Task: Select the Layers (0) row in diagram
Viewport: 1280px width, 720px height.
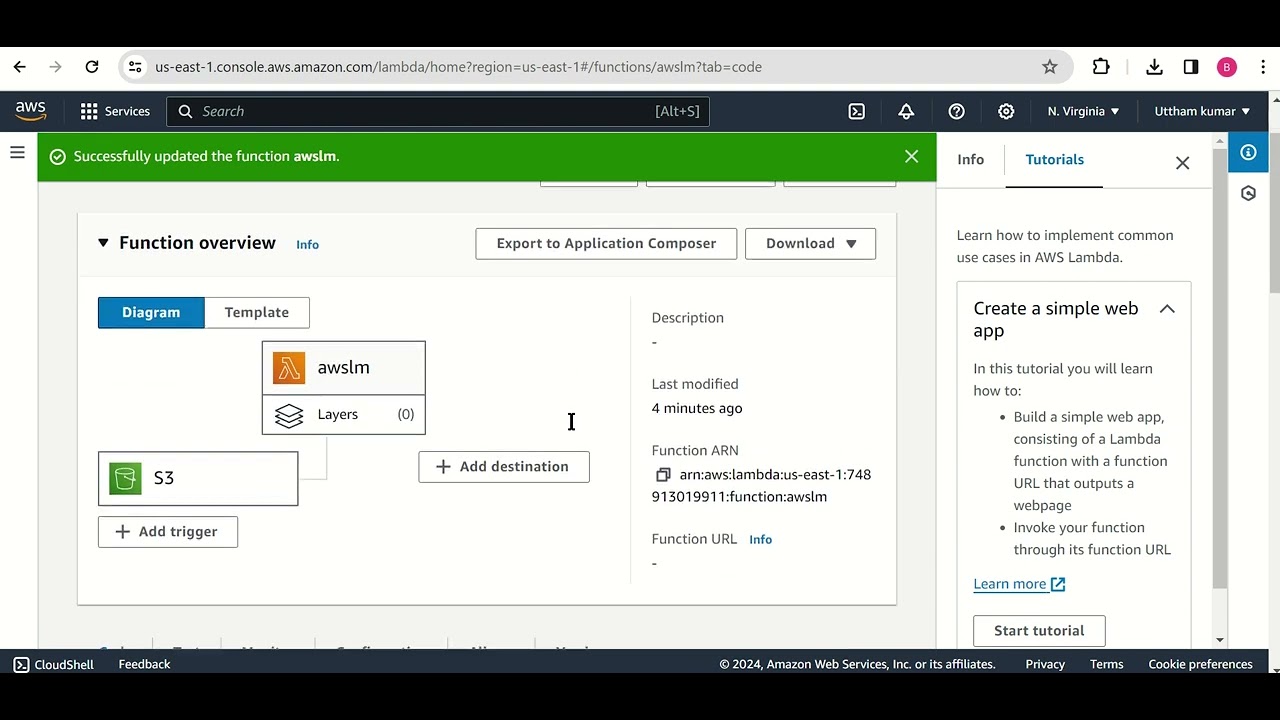Action: pos(343,415)
